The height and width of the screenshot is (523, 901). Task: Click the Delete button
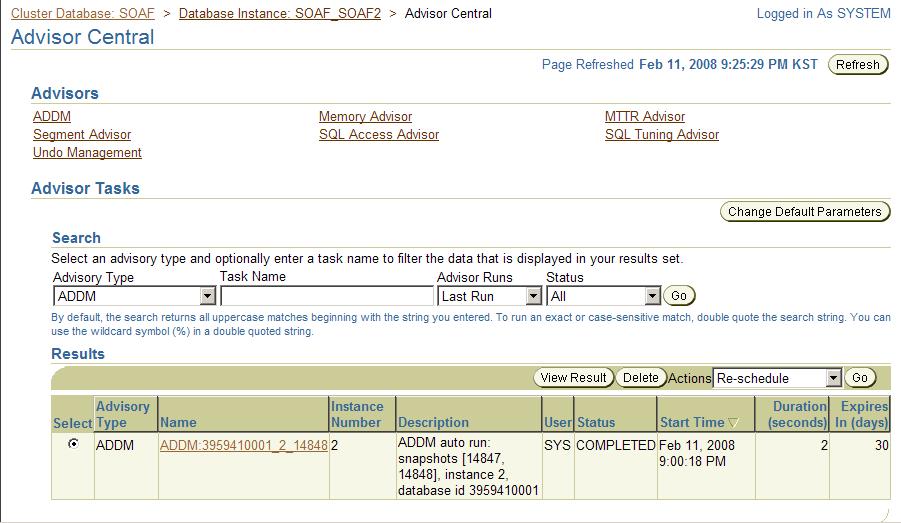(x=641, y=378)
